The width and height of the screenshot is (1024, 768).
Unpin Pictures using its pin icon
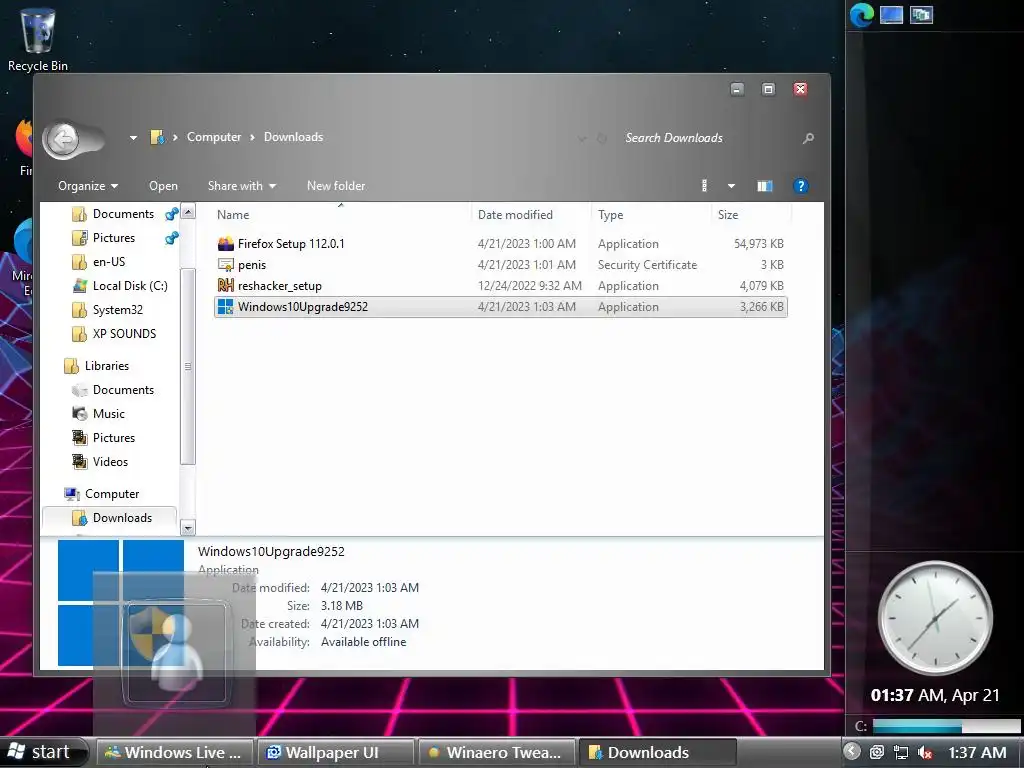coord(172,238)
